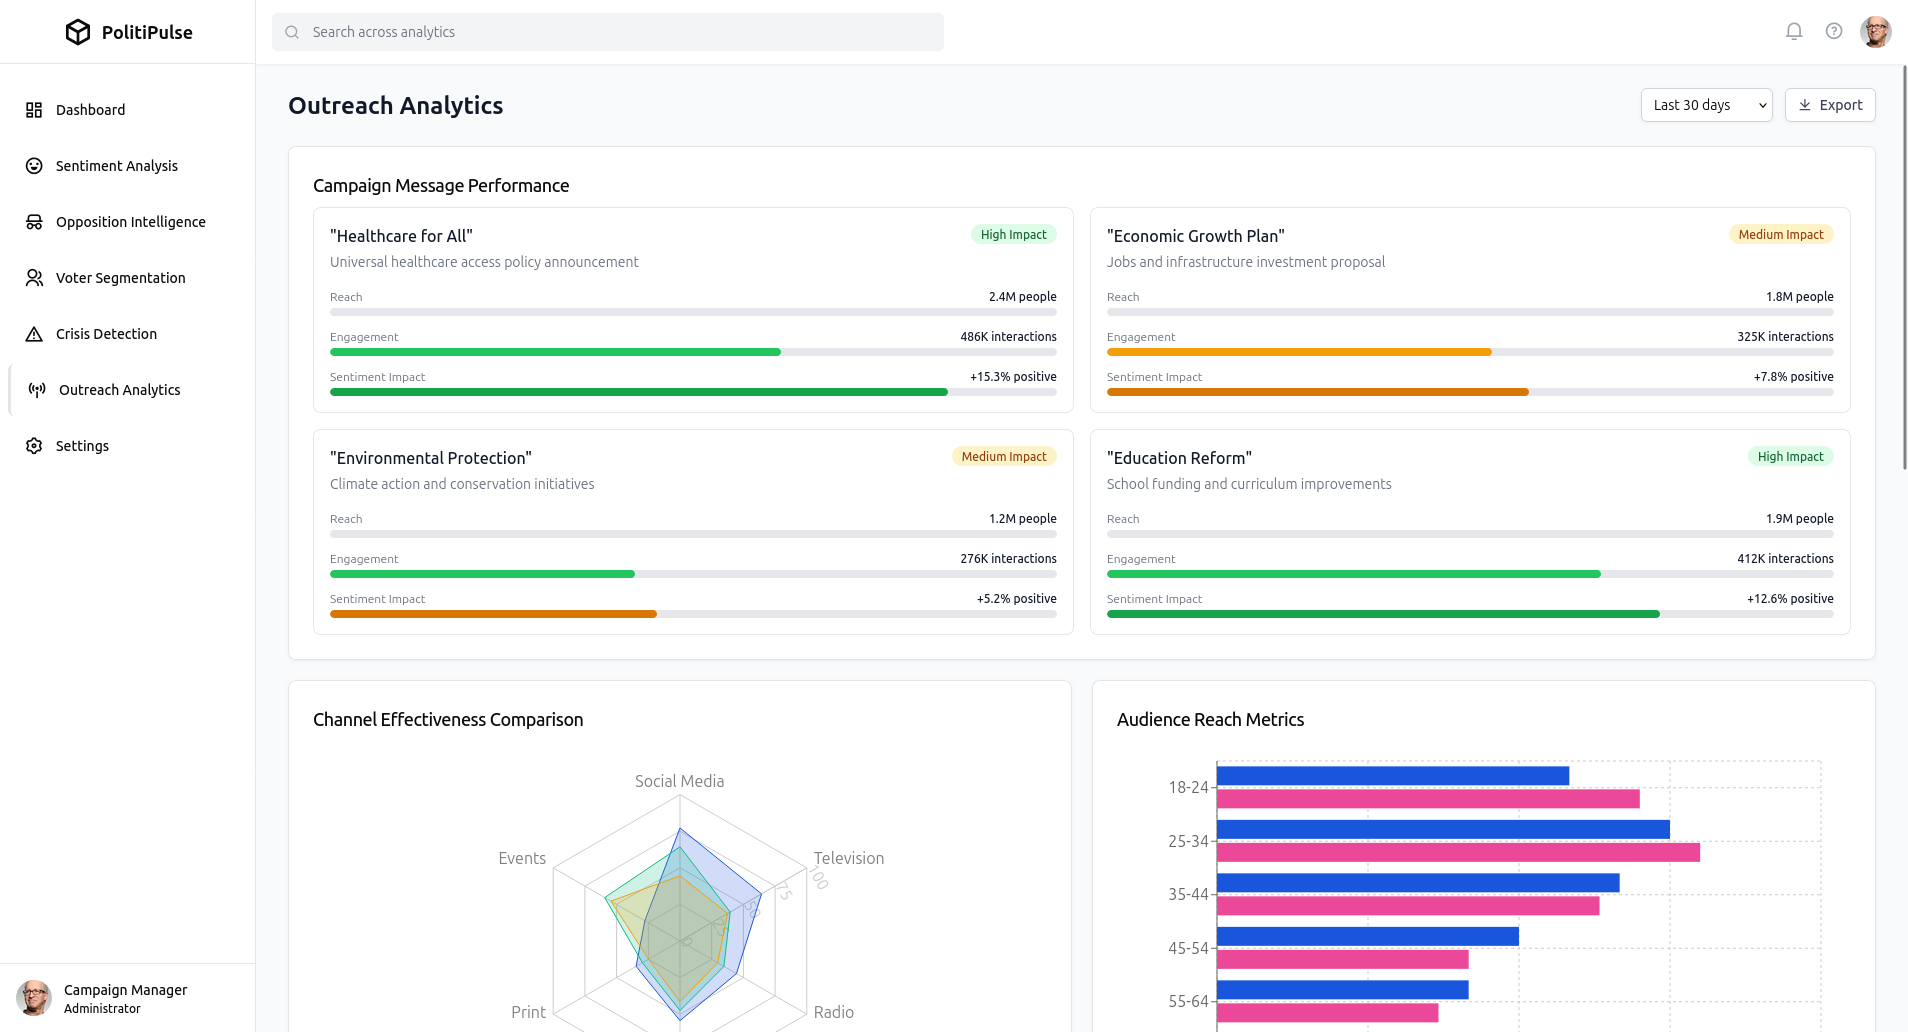1908x1032 pixels.
Task: Click the blue 18-24 audience bar
Action: tap(1392, 775)
